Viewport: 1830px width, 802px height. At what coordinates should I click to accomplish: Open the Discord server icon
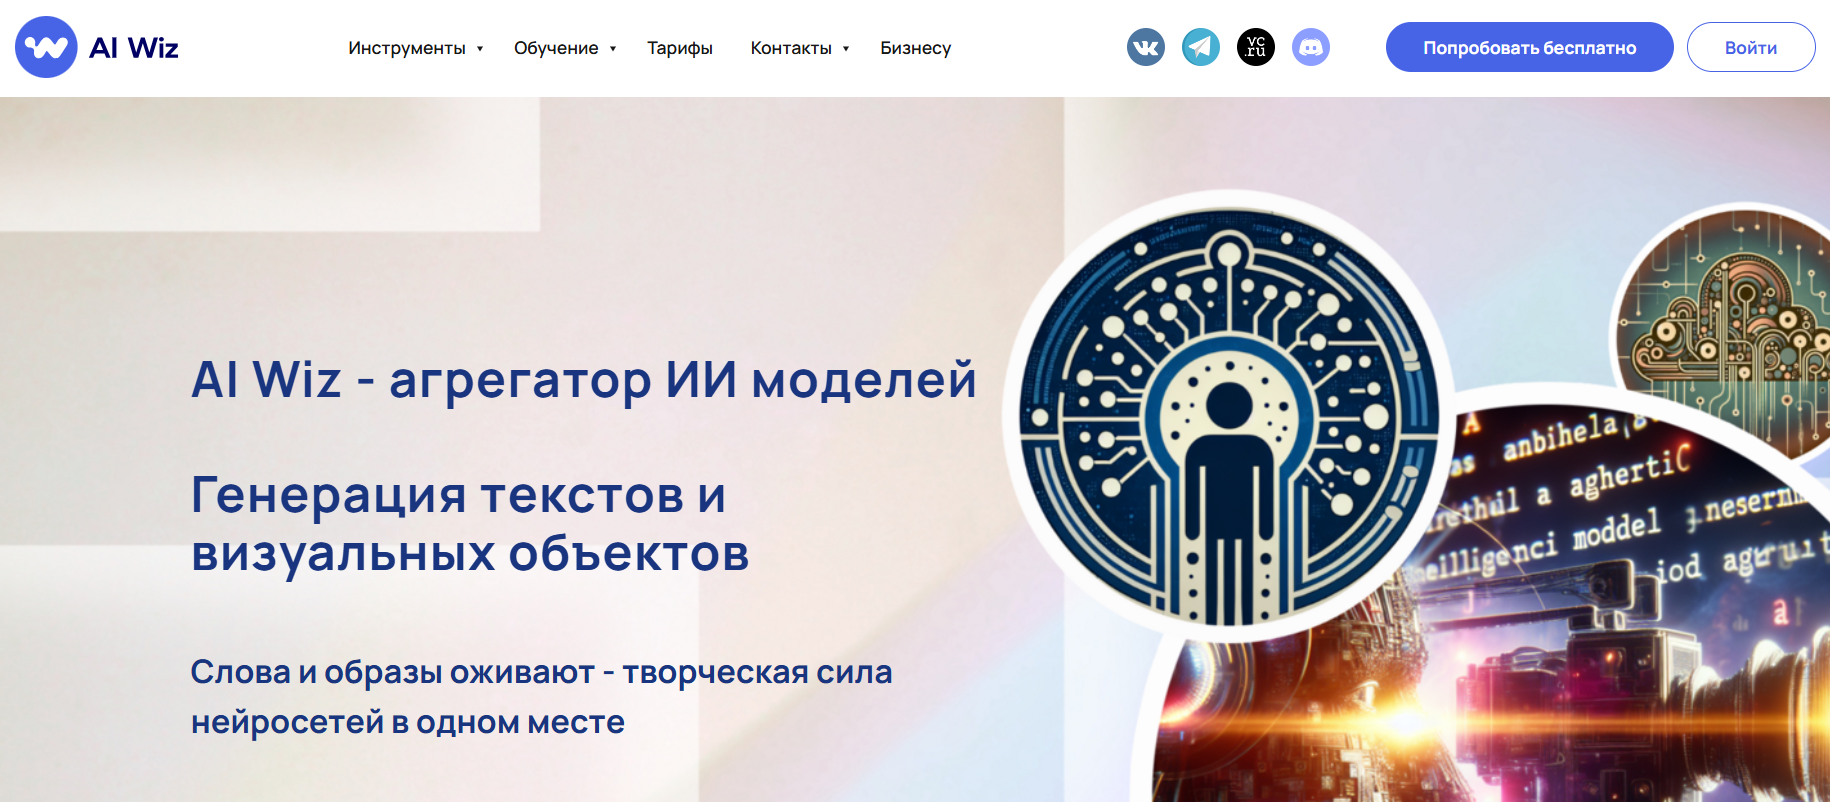point(1311,47)
